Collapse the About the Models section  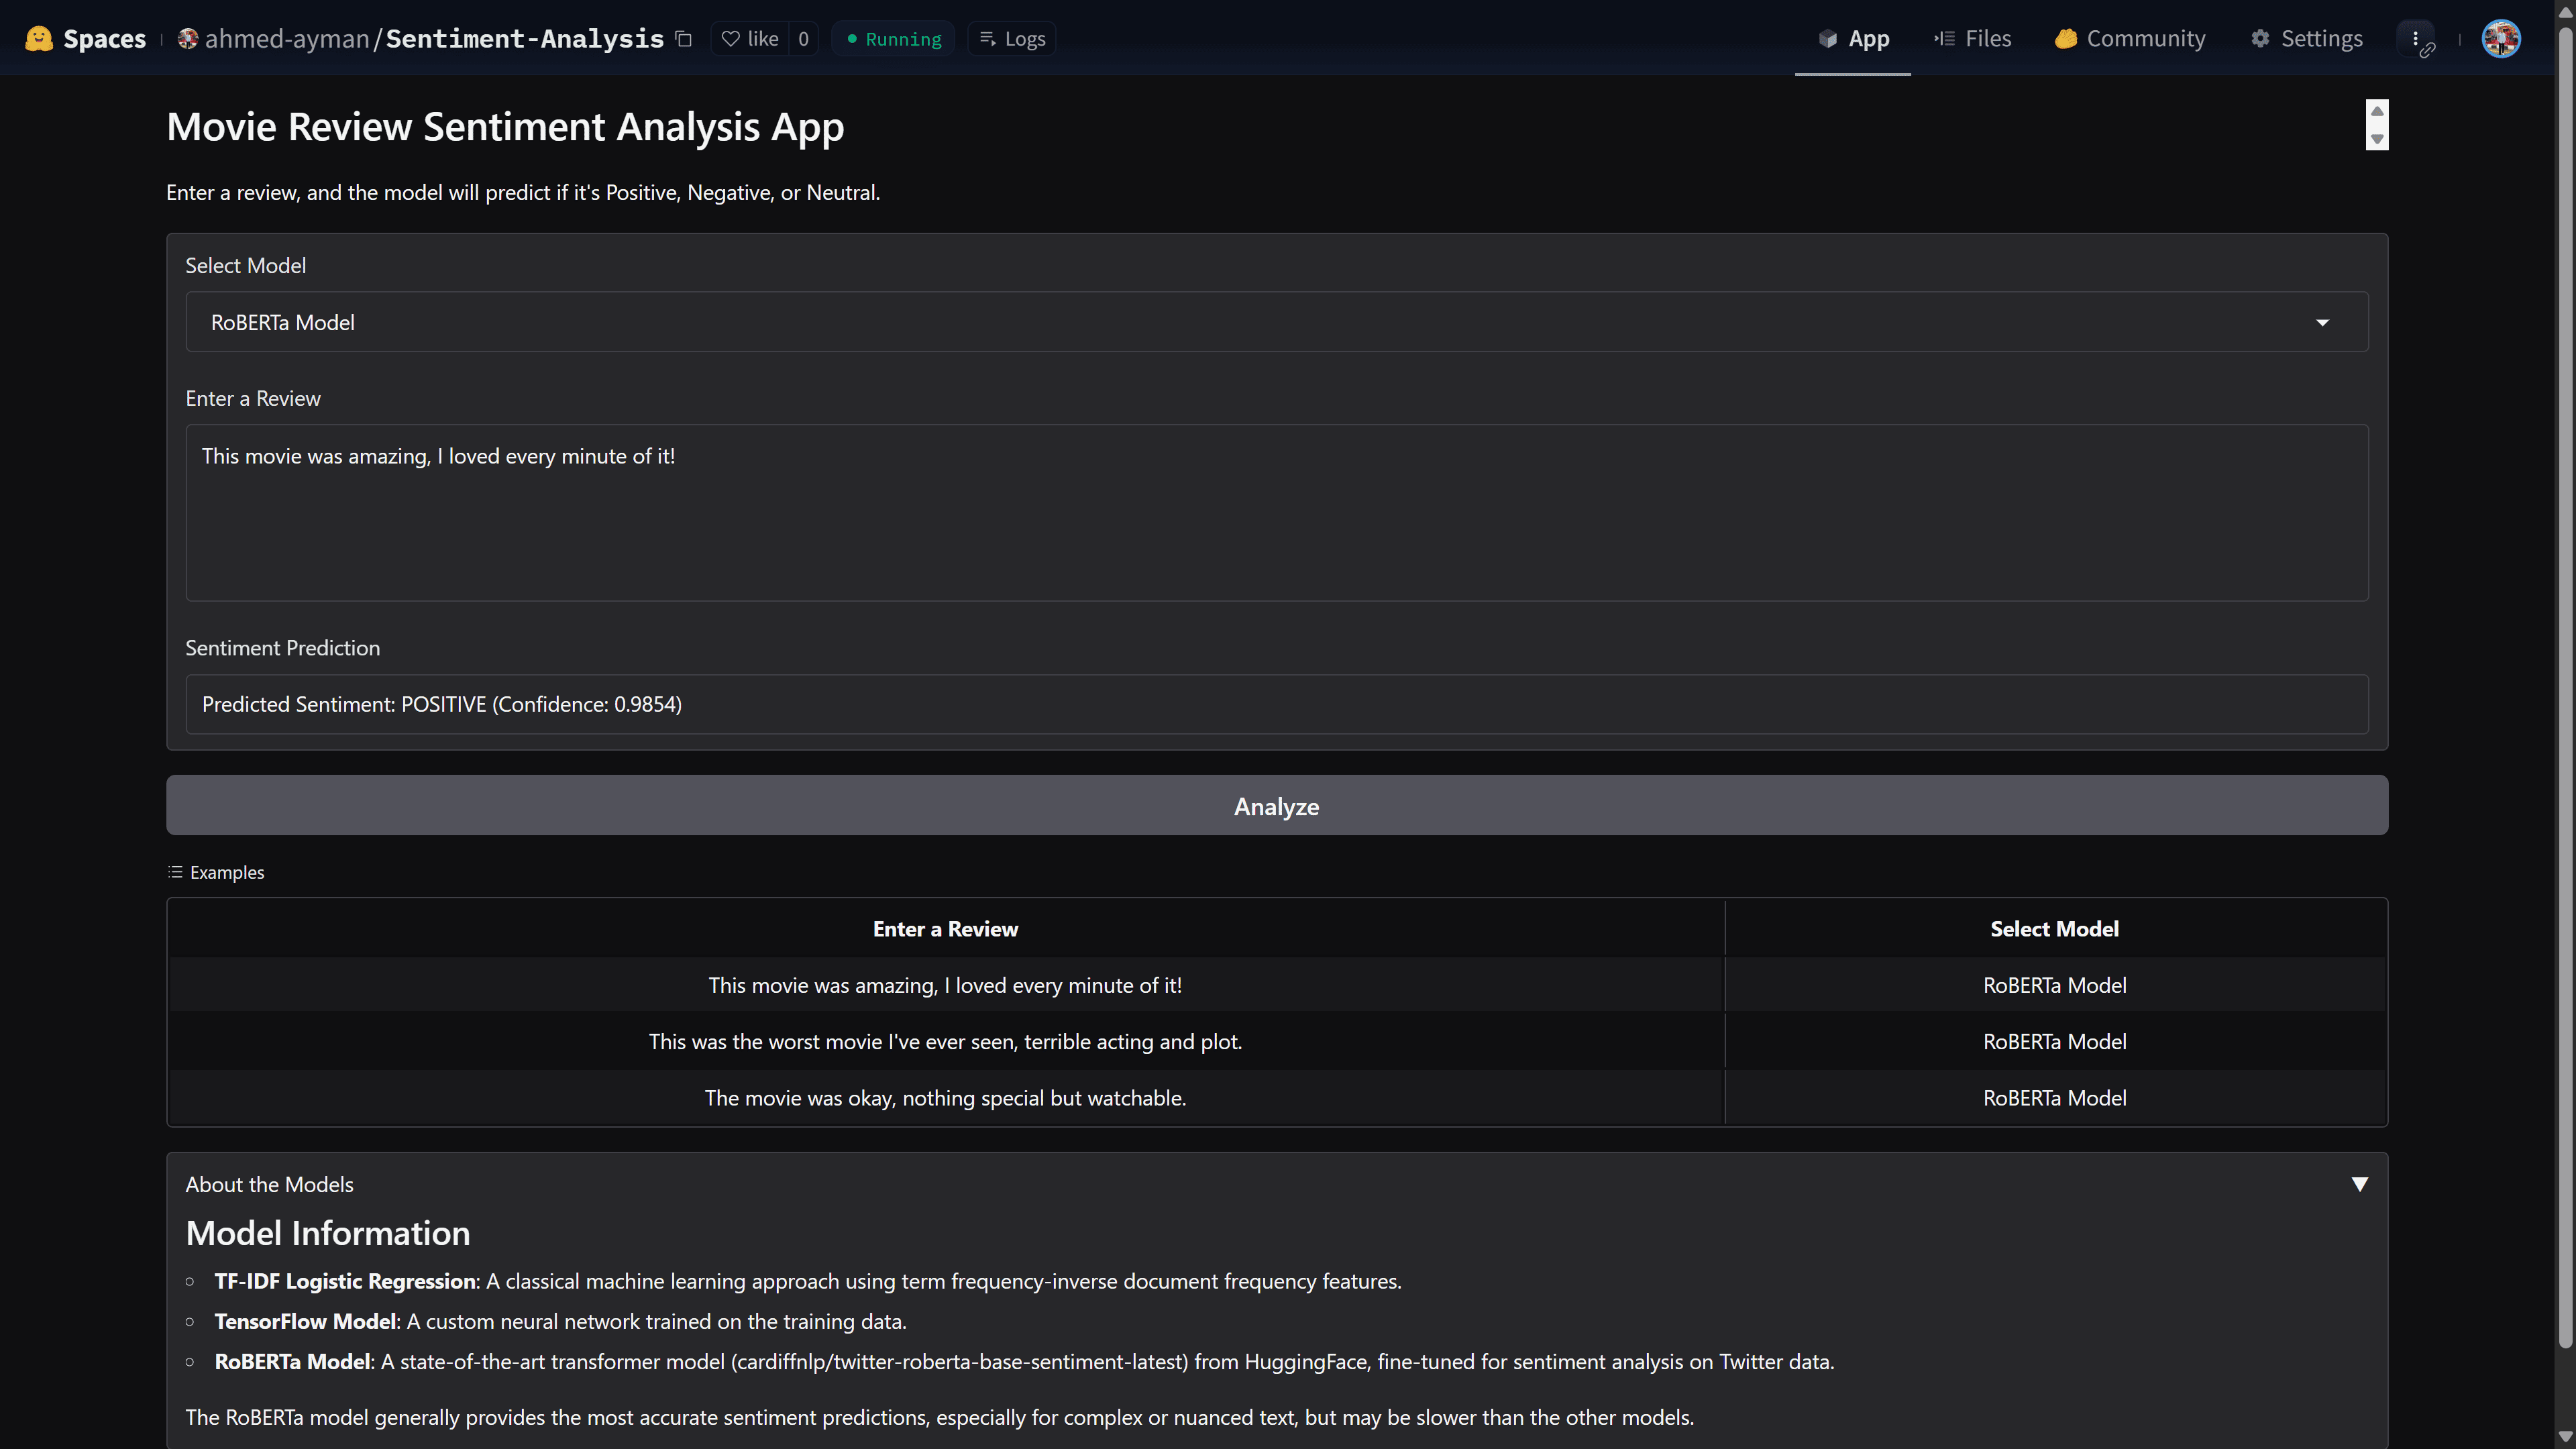coord(2359,1184)
